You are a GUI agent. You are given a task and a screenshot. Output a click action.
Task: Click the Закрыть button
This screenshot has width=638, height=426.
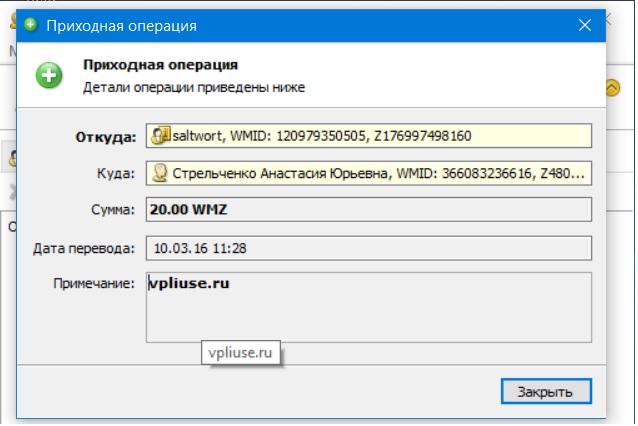tap(546, 391)
